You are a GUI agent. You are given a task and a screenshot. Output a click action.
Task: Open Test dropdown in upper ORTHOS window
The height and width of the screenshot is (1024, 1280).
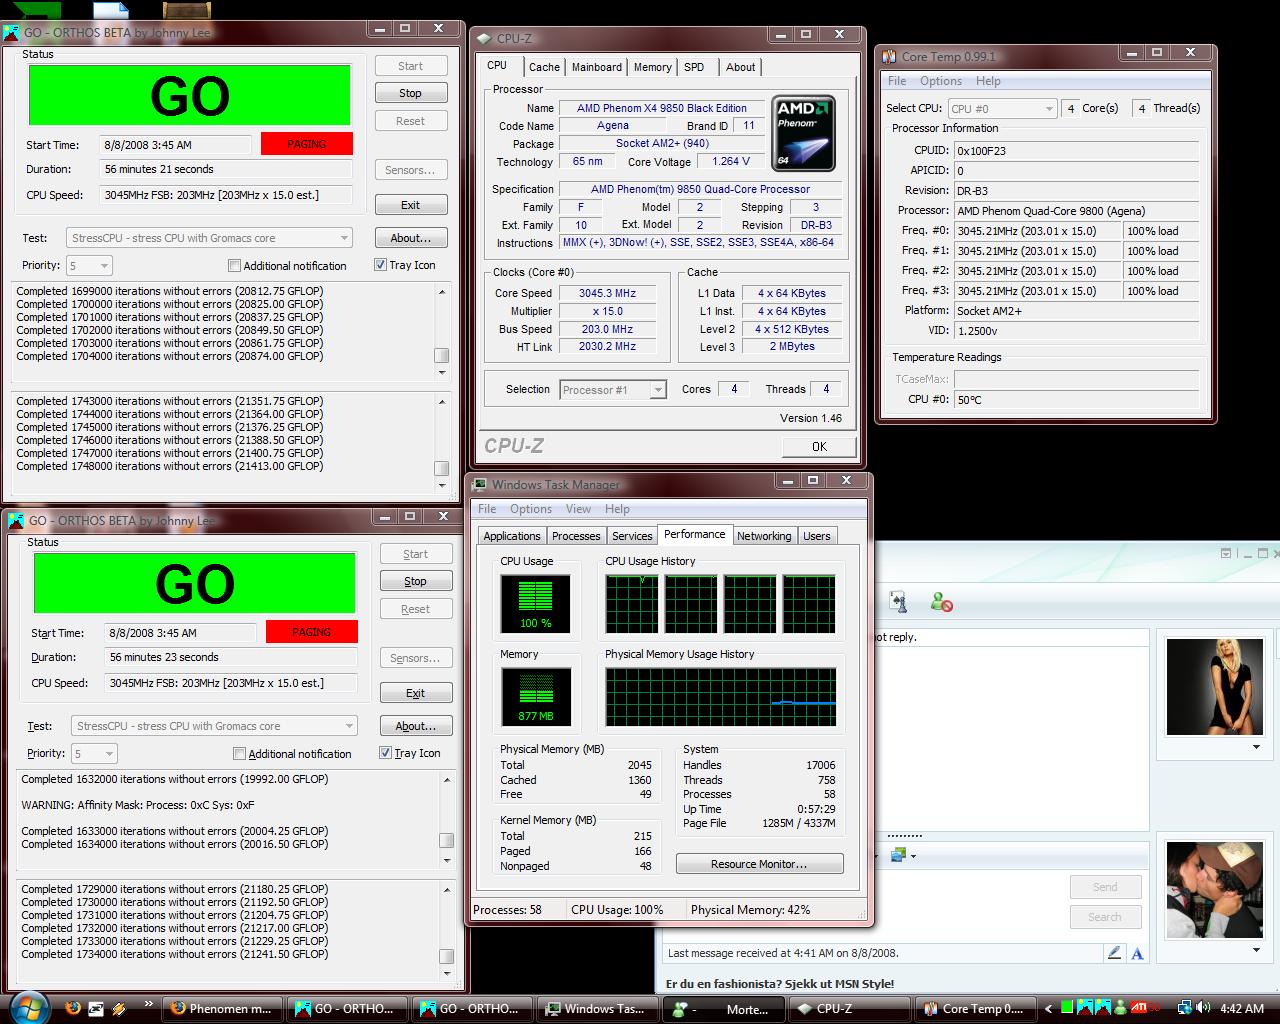[209, 238]
